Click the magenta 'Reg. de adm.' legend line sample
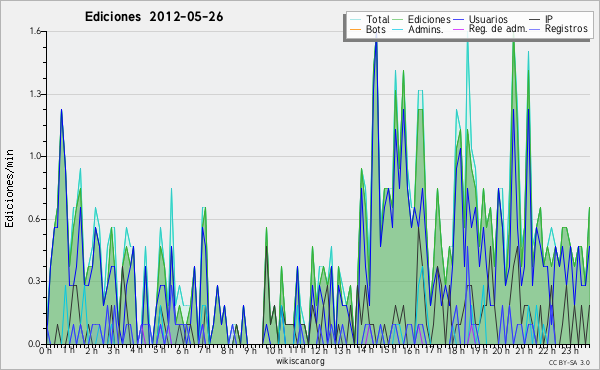This screenshot has width=600, height=370. [x=459, y=29]
